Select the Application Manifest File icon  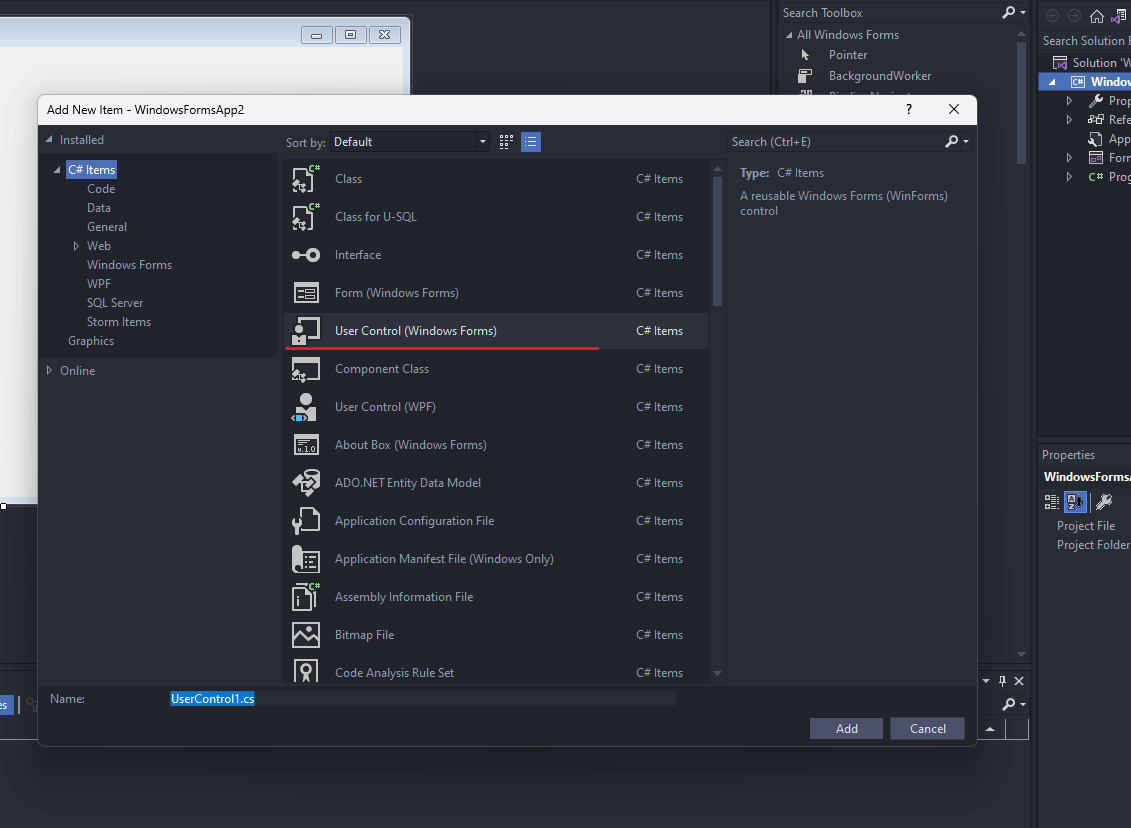[x=306, y=559]
